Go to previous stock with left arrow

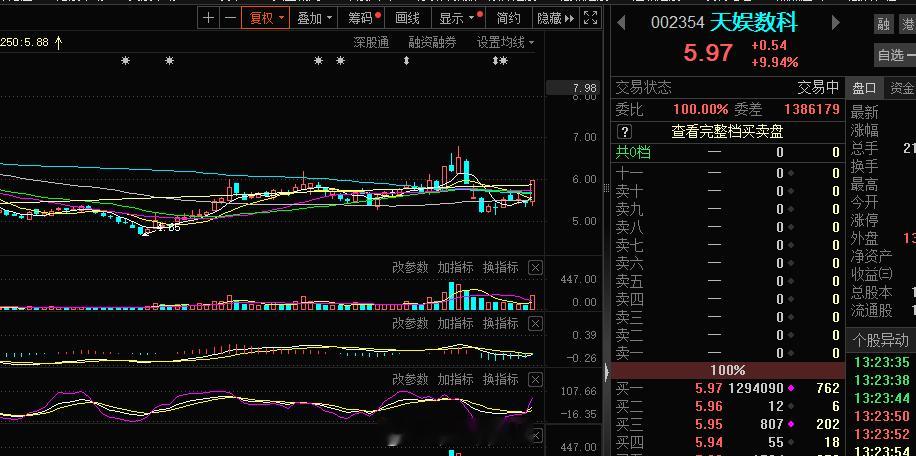tap(621, 23)
